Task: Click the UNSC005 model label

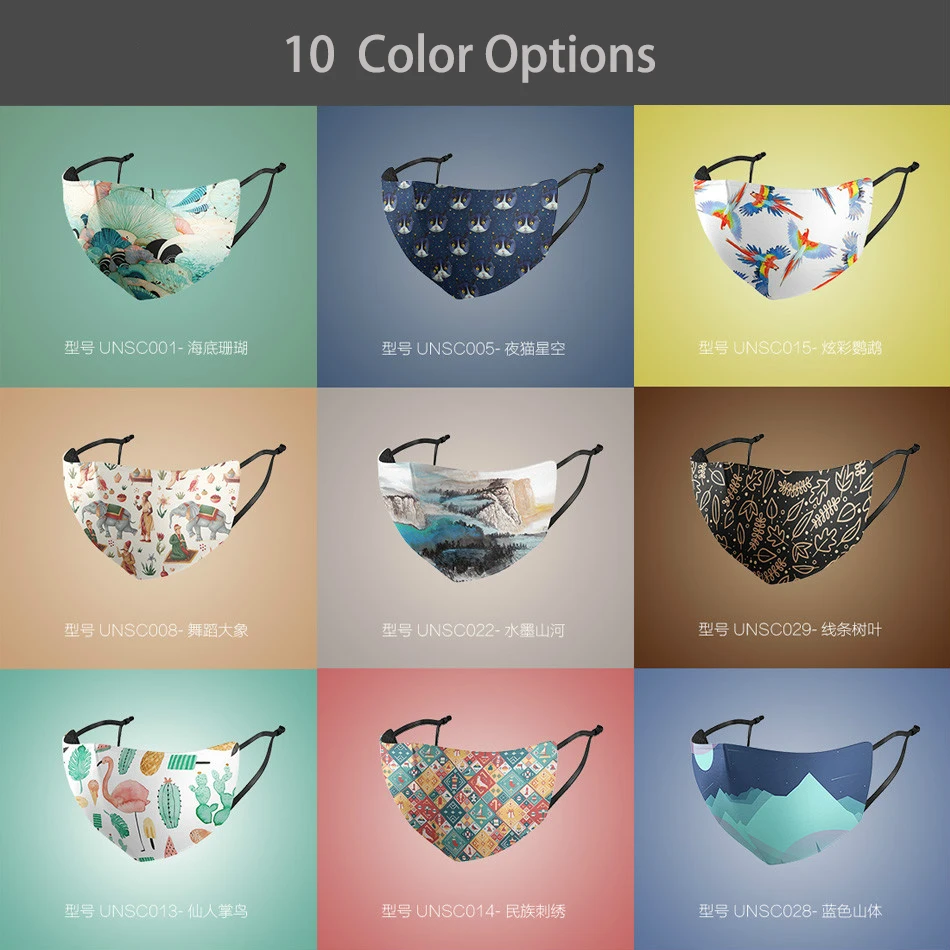Action: coord(473,348)
